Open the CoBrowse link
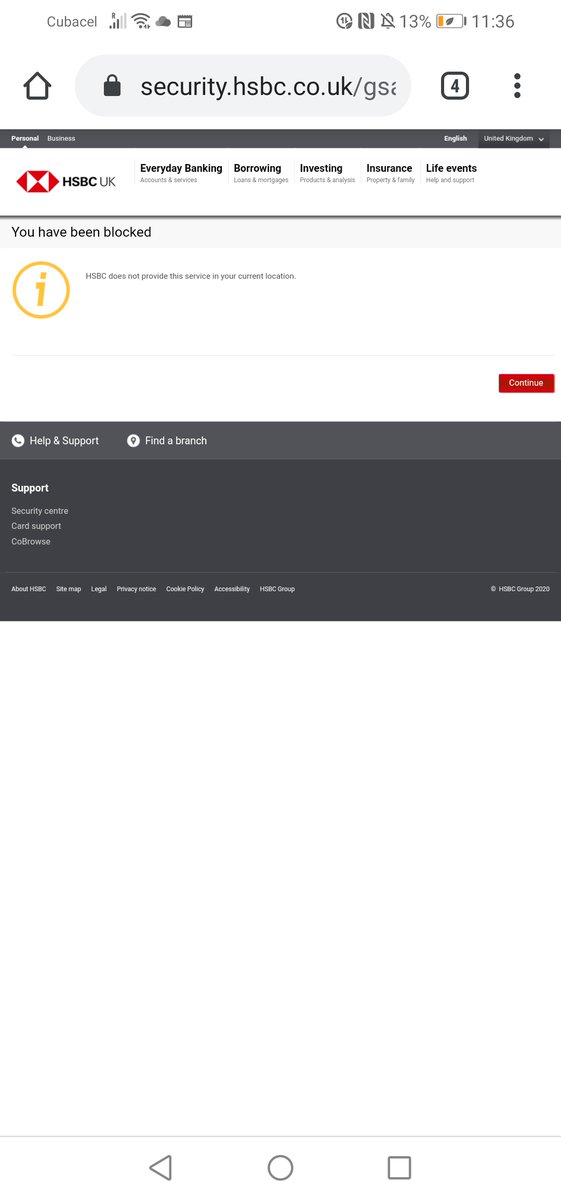The image size is (561, 1200). [x=31, y=542]
